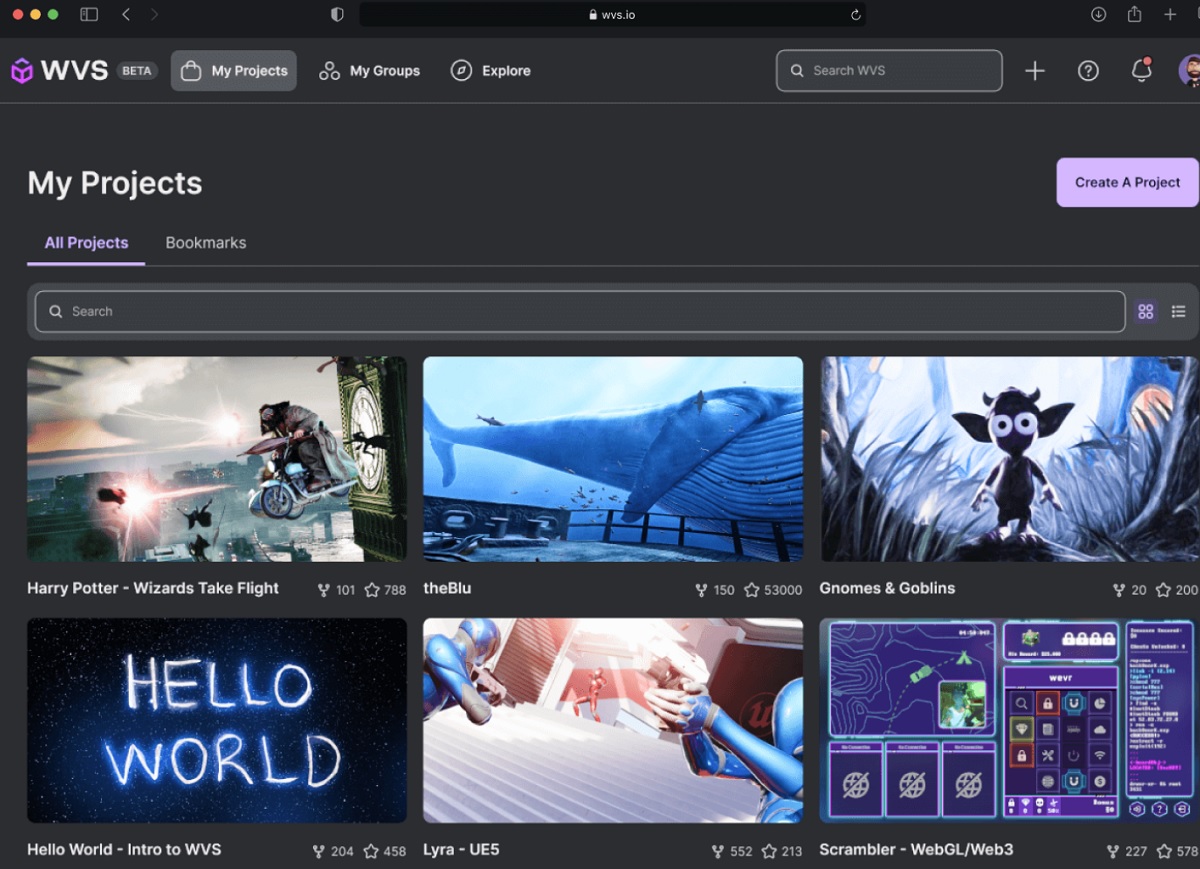Open the notifications bell
This screenshot has height=869, width=1200.
point(1141,70)
